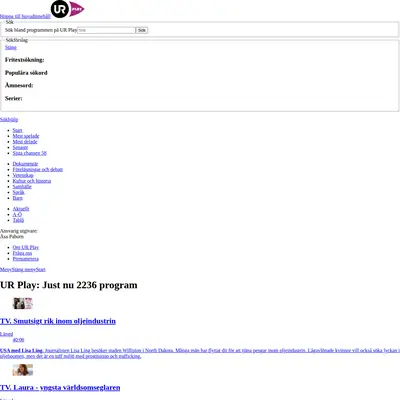Open 'TV. Laura - yngsta världsomseglaren' title
Screen dimensions: 400x400
pyautogui.click(x=60, y=388)
